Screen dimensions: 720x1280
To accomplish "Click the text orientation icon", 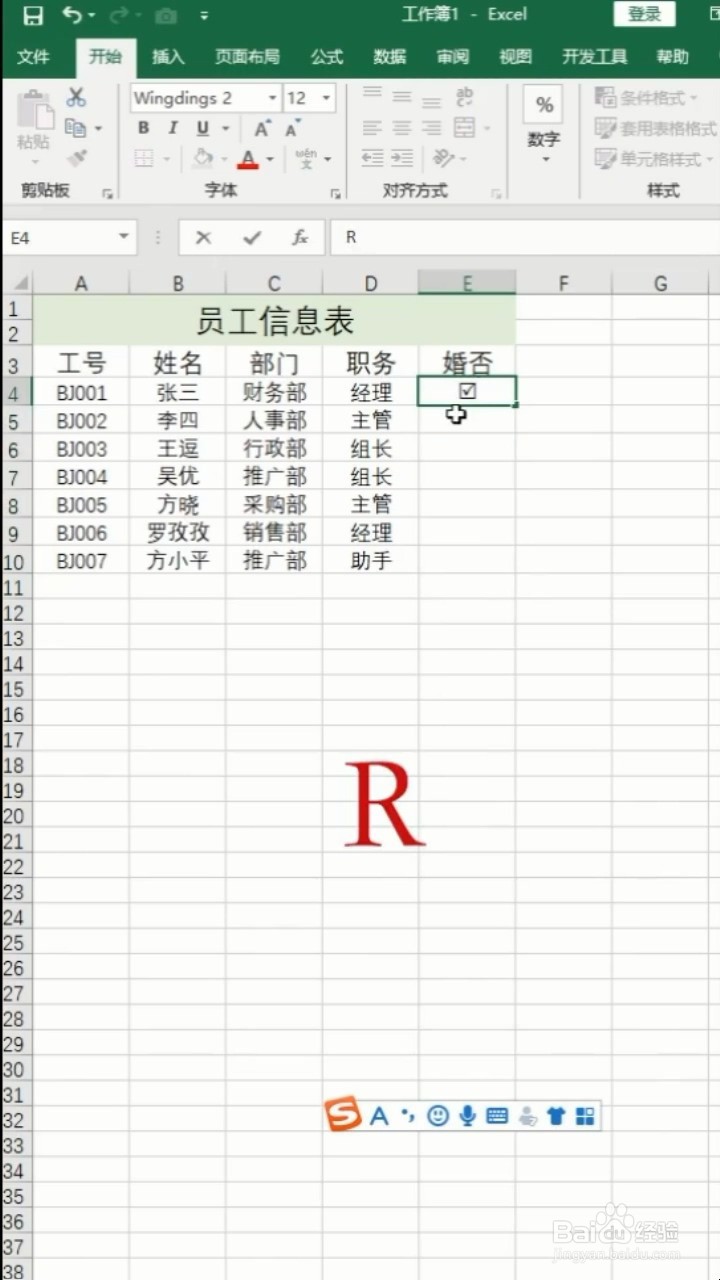I will point(441,158).
